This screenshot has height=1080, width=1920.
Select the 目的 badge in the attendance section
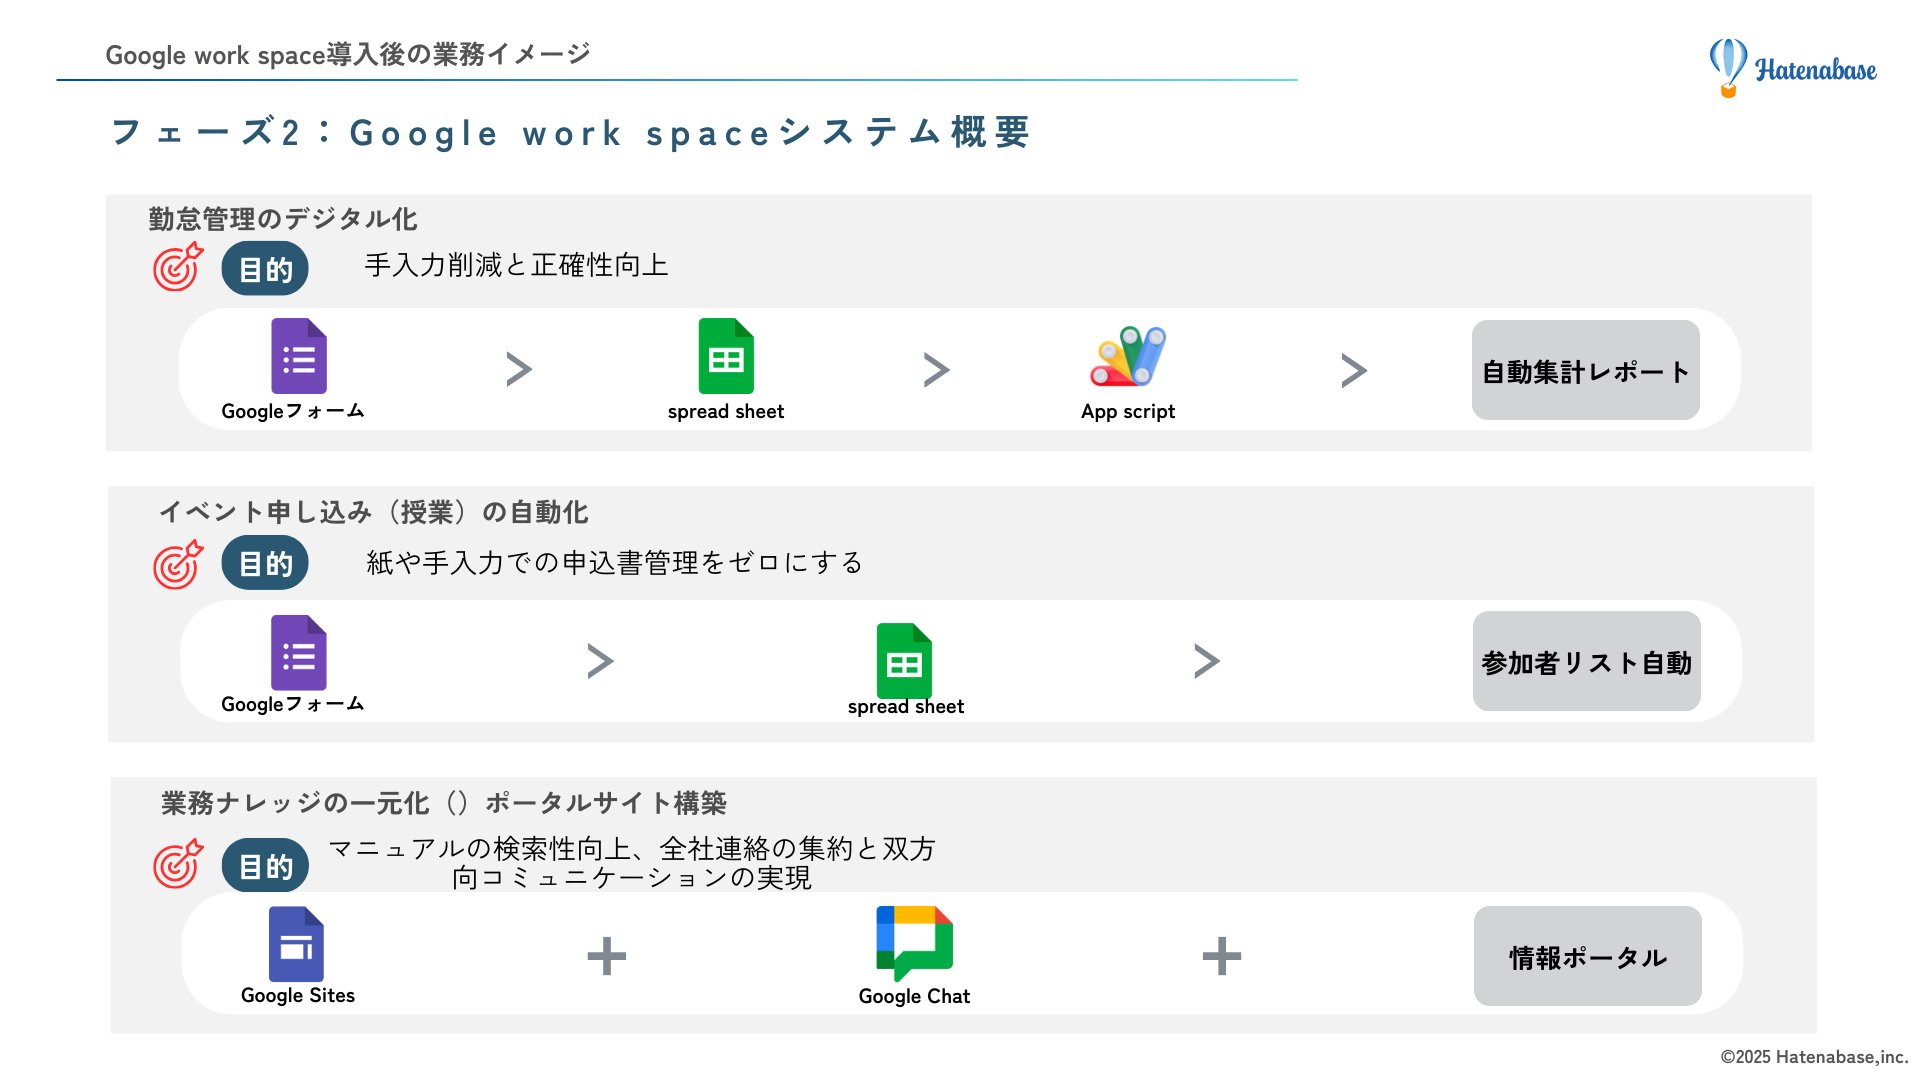pyautogui.click(x=264, y=267)
